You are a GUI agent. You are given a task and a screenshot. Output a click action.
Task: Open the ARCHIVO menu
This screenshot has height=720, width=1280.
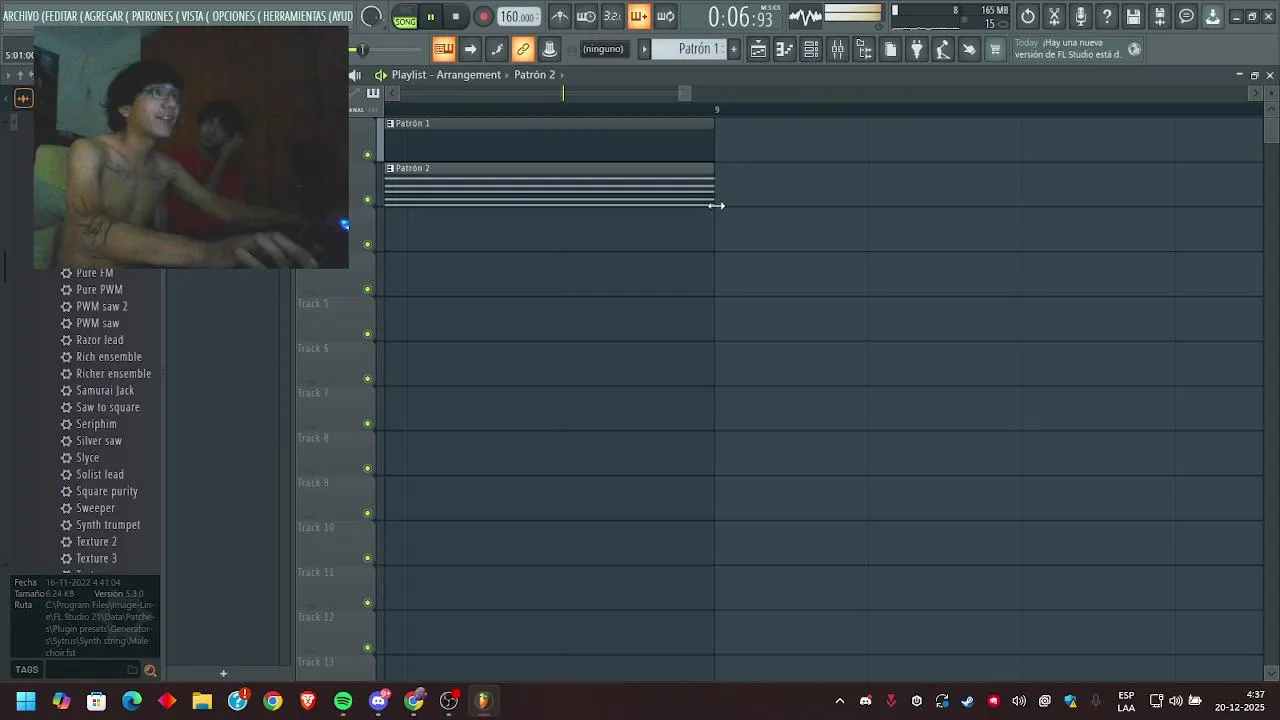pos(20,16)
